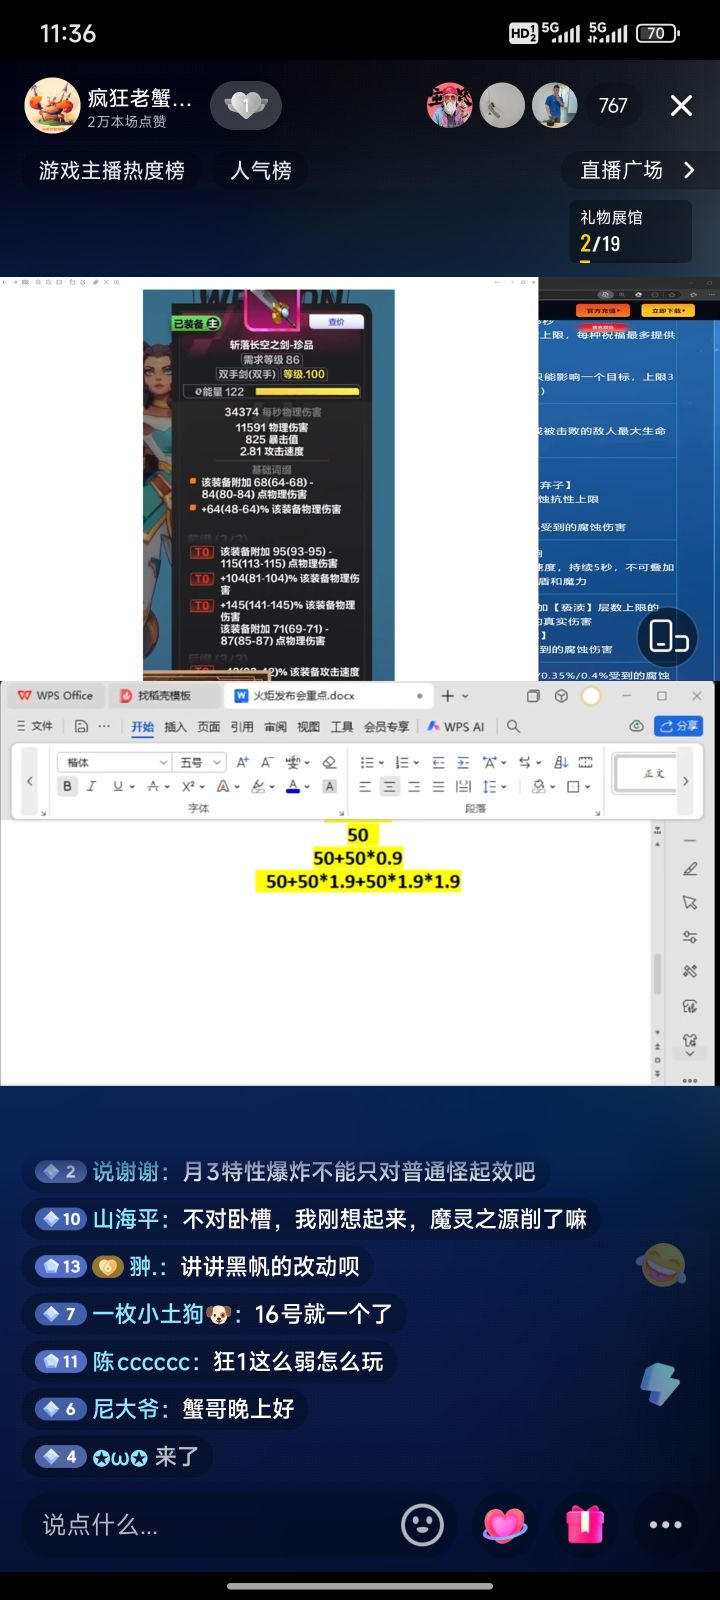
Task: Click the distributed alignment icon
Action: click(463, 787)
